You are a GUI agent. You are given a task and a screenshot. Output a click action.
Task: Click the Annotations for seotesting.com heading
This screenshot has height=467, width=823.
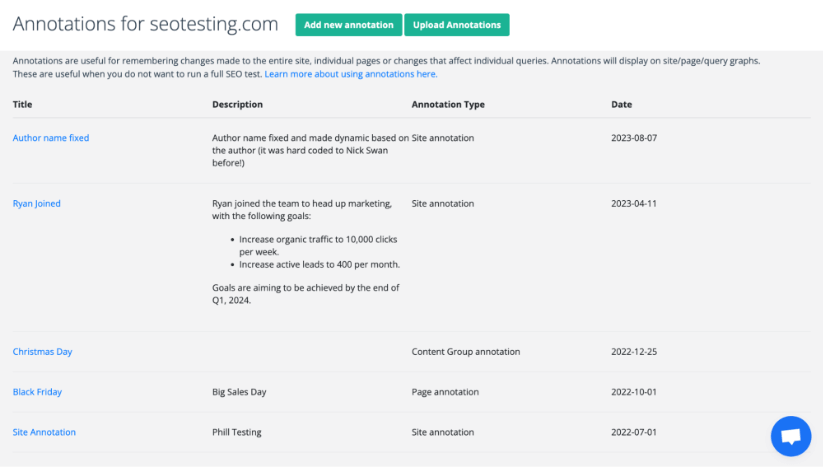(146, 24)
